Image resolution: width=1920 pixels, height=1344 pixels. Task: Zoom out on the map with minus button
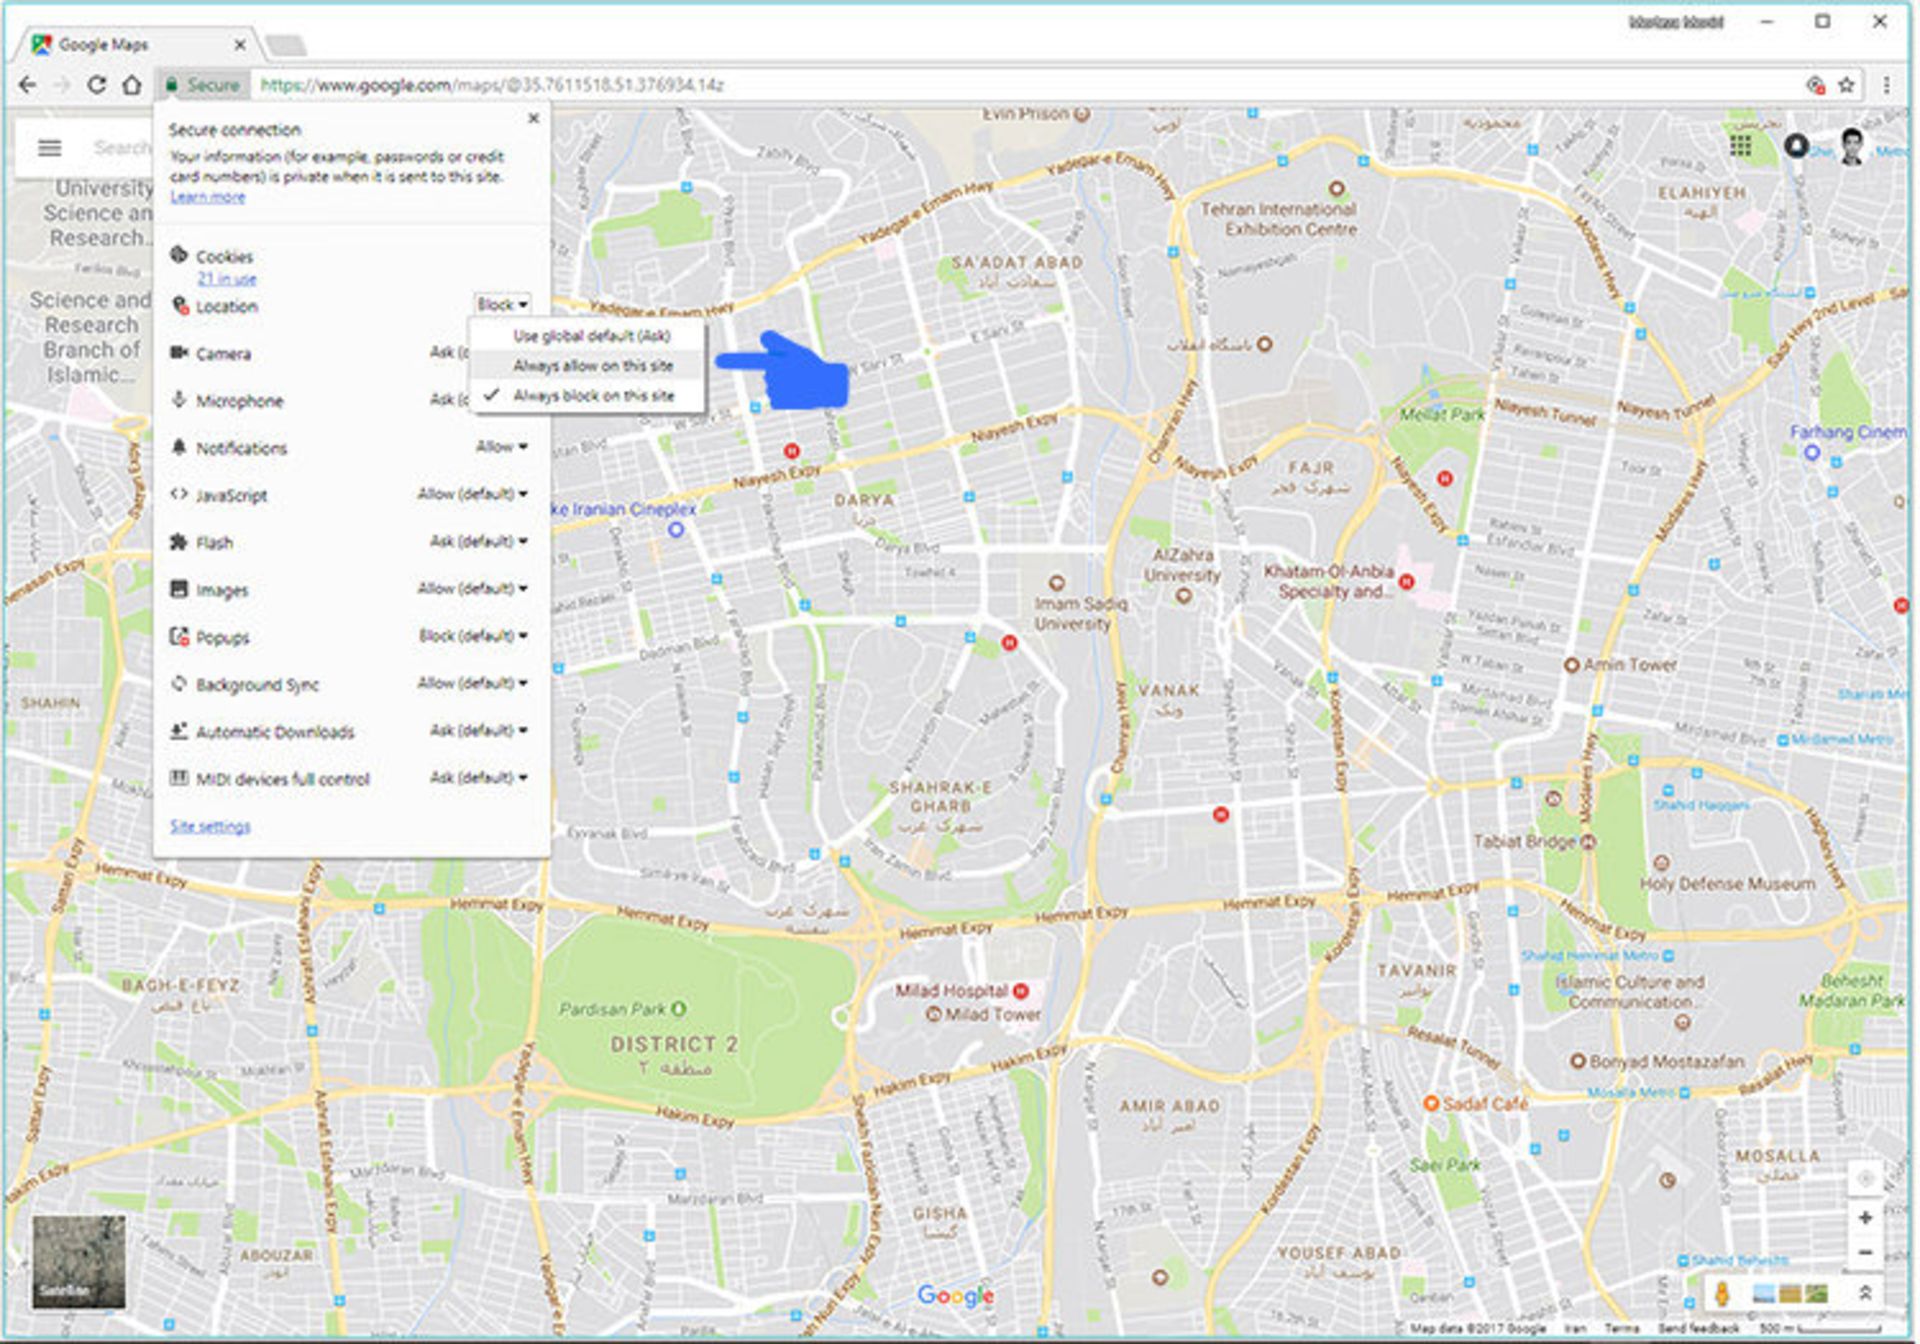1865,1252
